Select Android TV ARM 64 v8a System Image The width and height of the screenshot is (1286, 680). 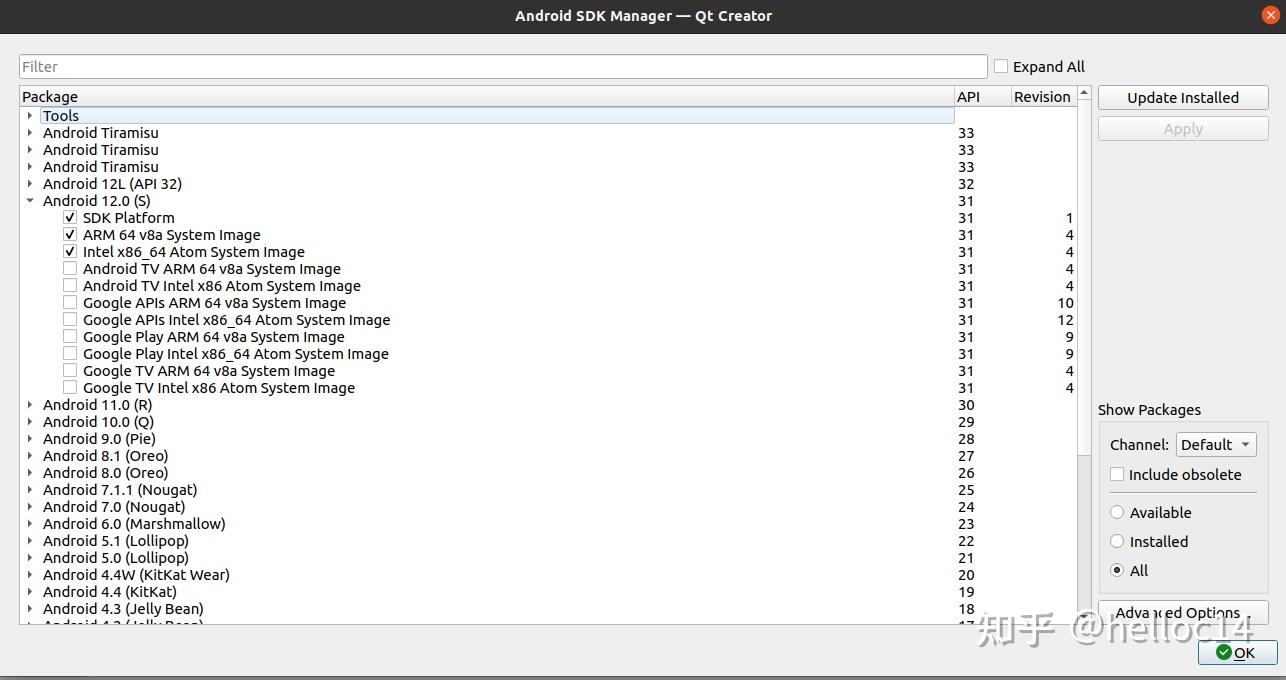pyautogui.click(x=212, y=268)
